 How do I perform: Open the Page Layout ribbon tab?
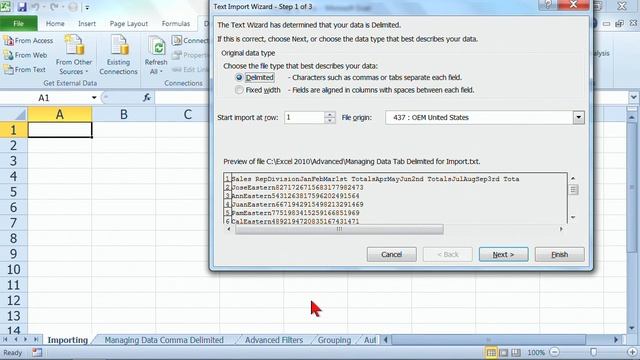point(129,24)
